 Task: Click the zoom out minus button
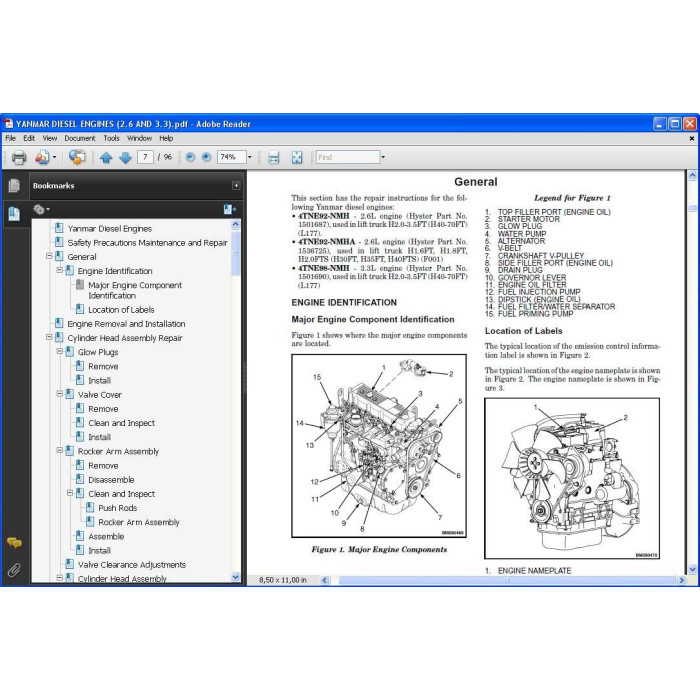coord(190,157)
